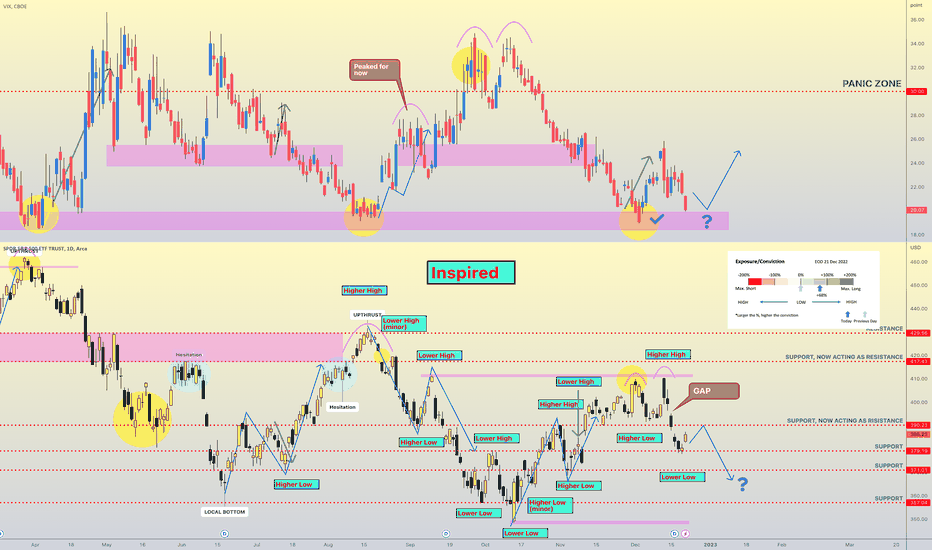Click the red 30.00 price tag

point(917,92)
